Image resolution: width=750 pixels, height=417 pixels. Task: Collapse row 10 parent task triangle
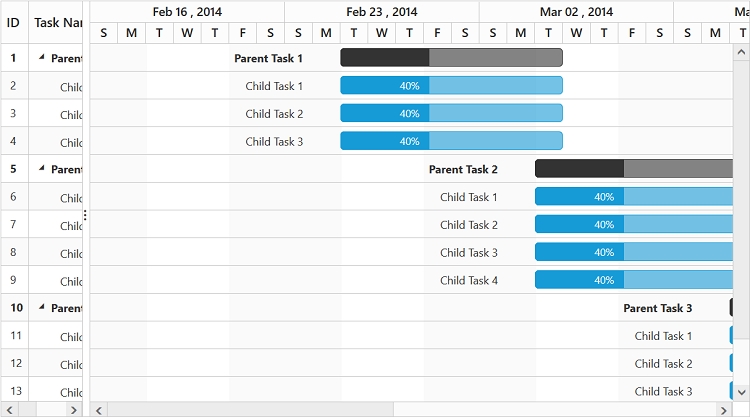pos(42,308)
